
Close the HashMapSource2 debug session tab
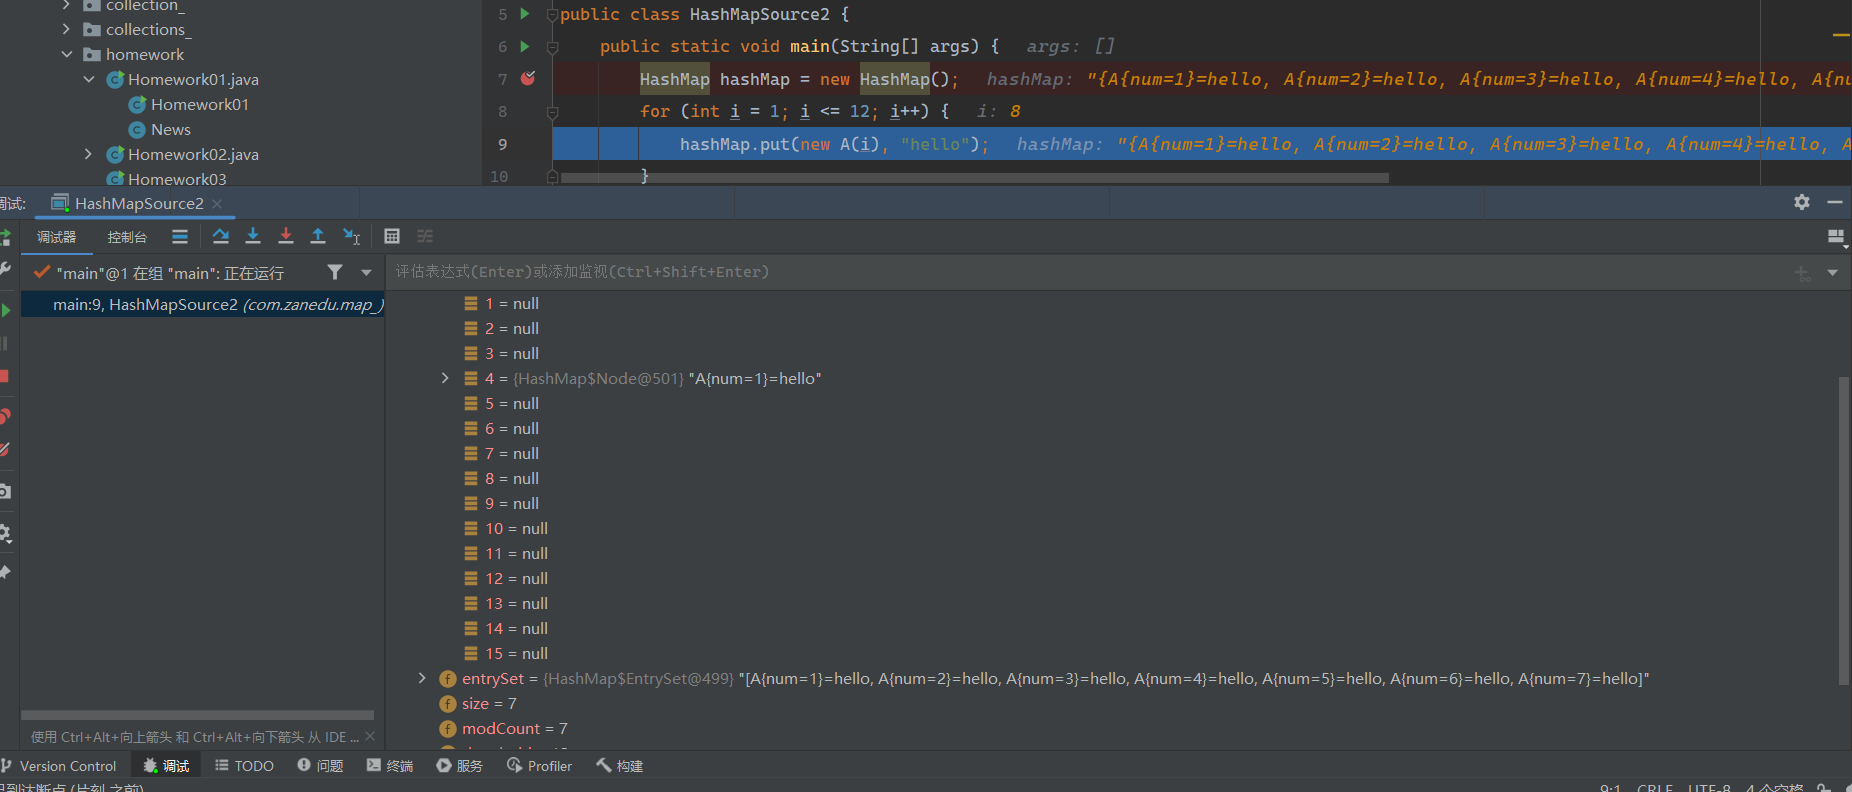coord(217,203)
